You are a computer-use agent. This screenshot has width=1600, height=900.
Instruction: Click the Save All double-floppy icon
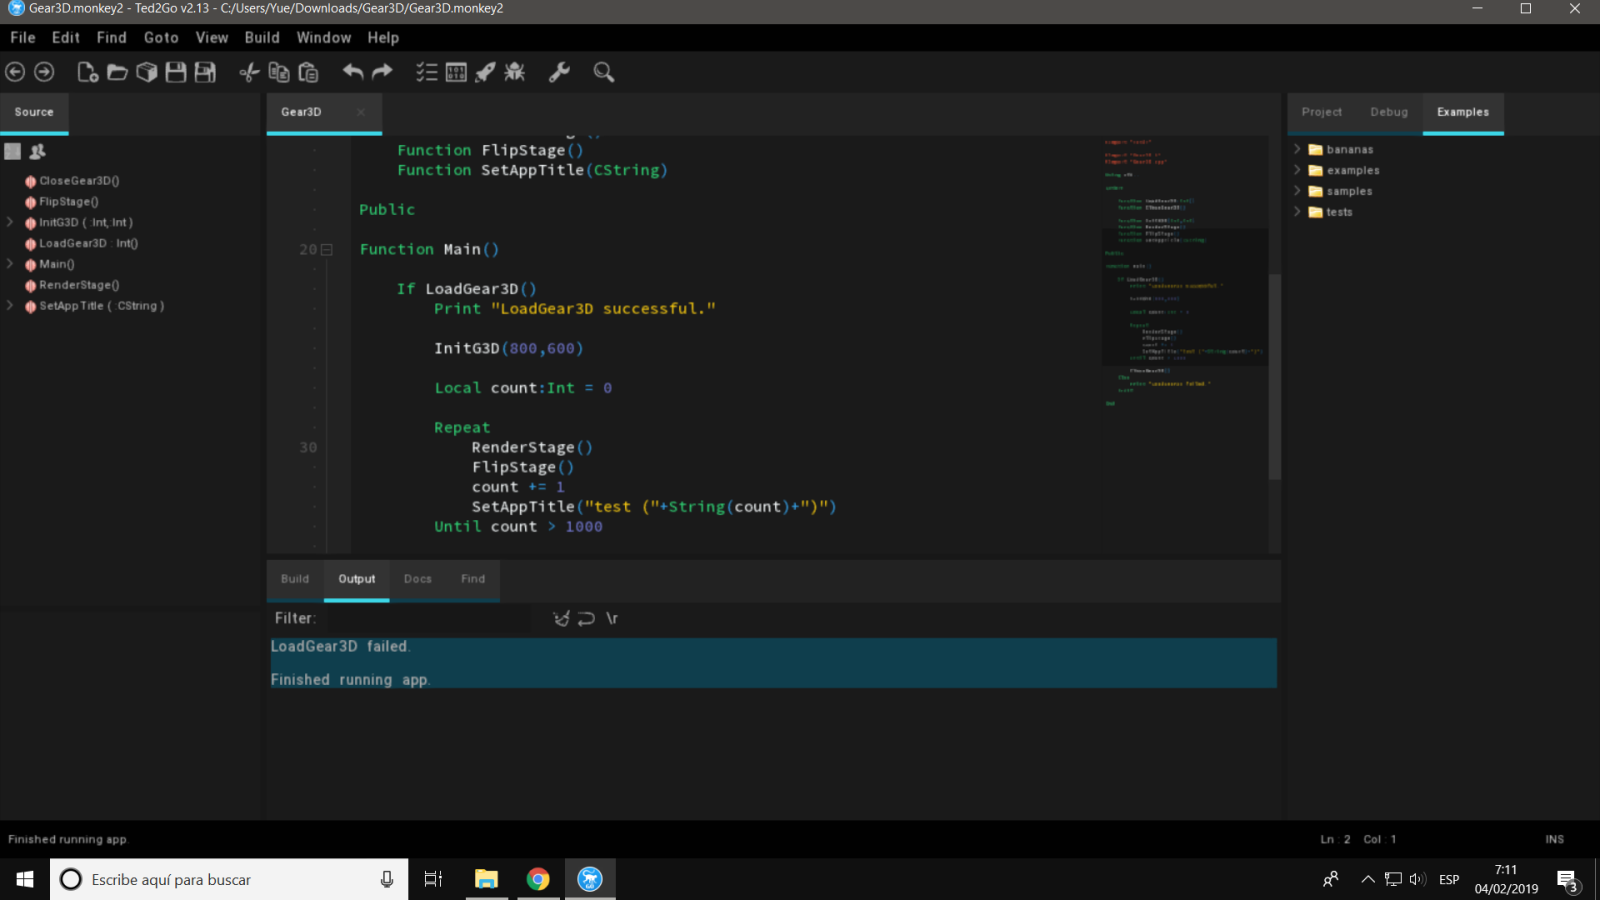coord(205,72)
